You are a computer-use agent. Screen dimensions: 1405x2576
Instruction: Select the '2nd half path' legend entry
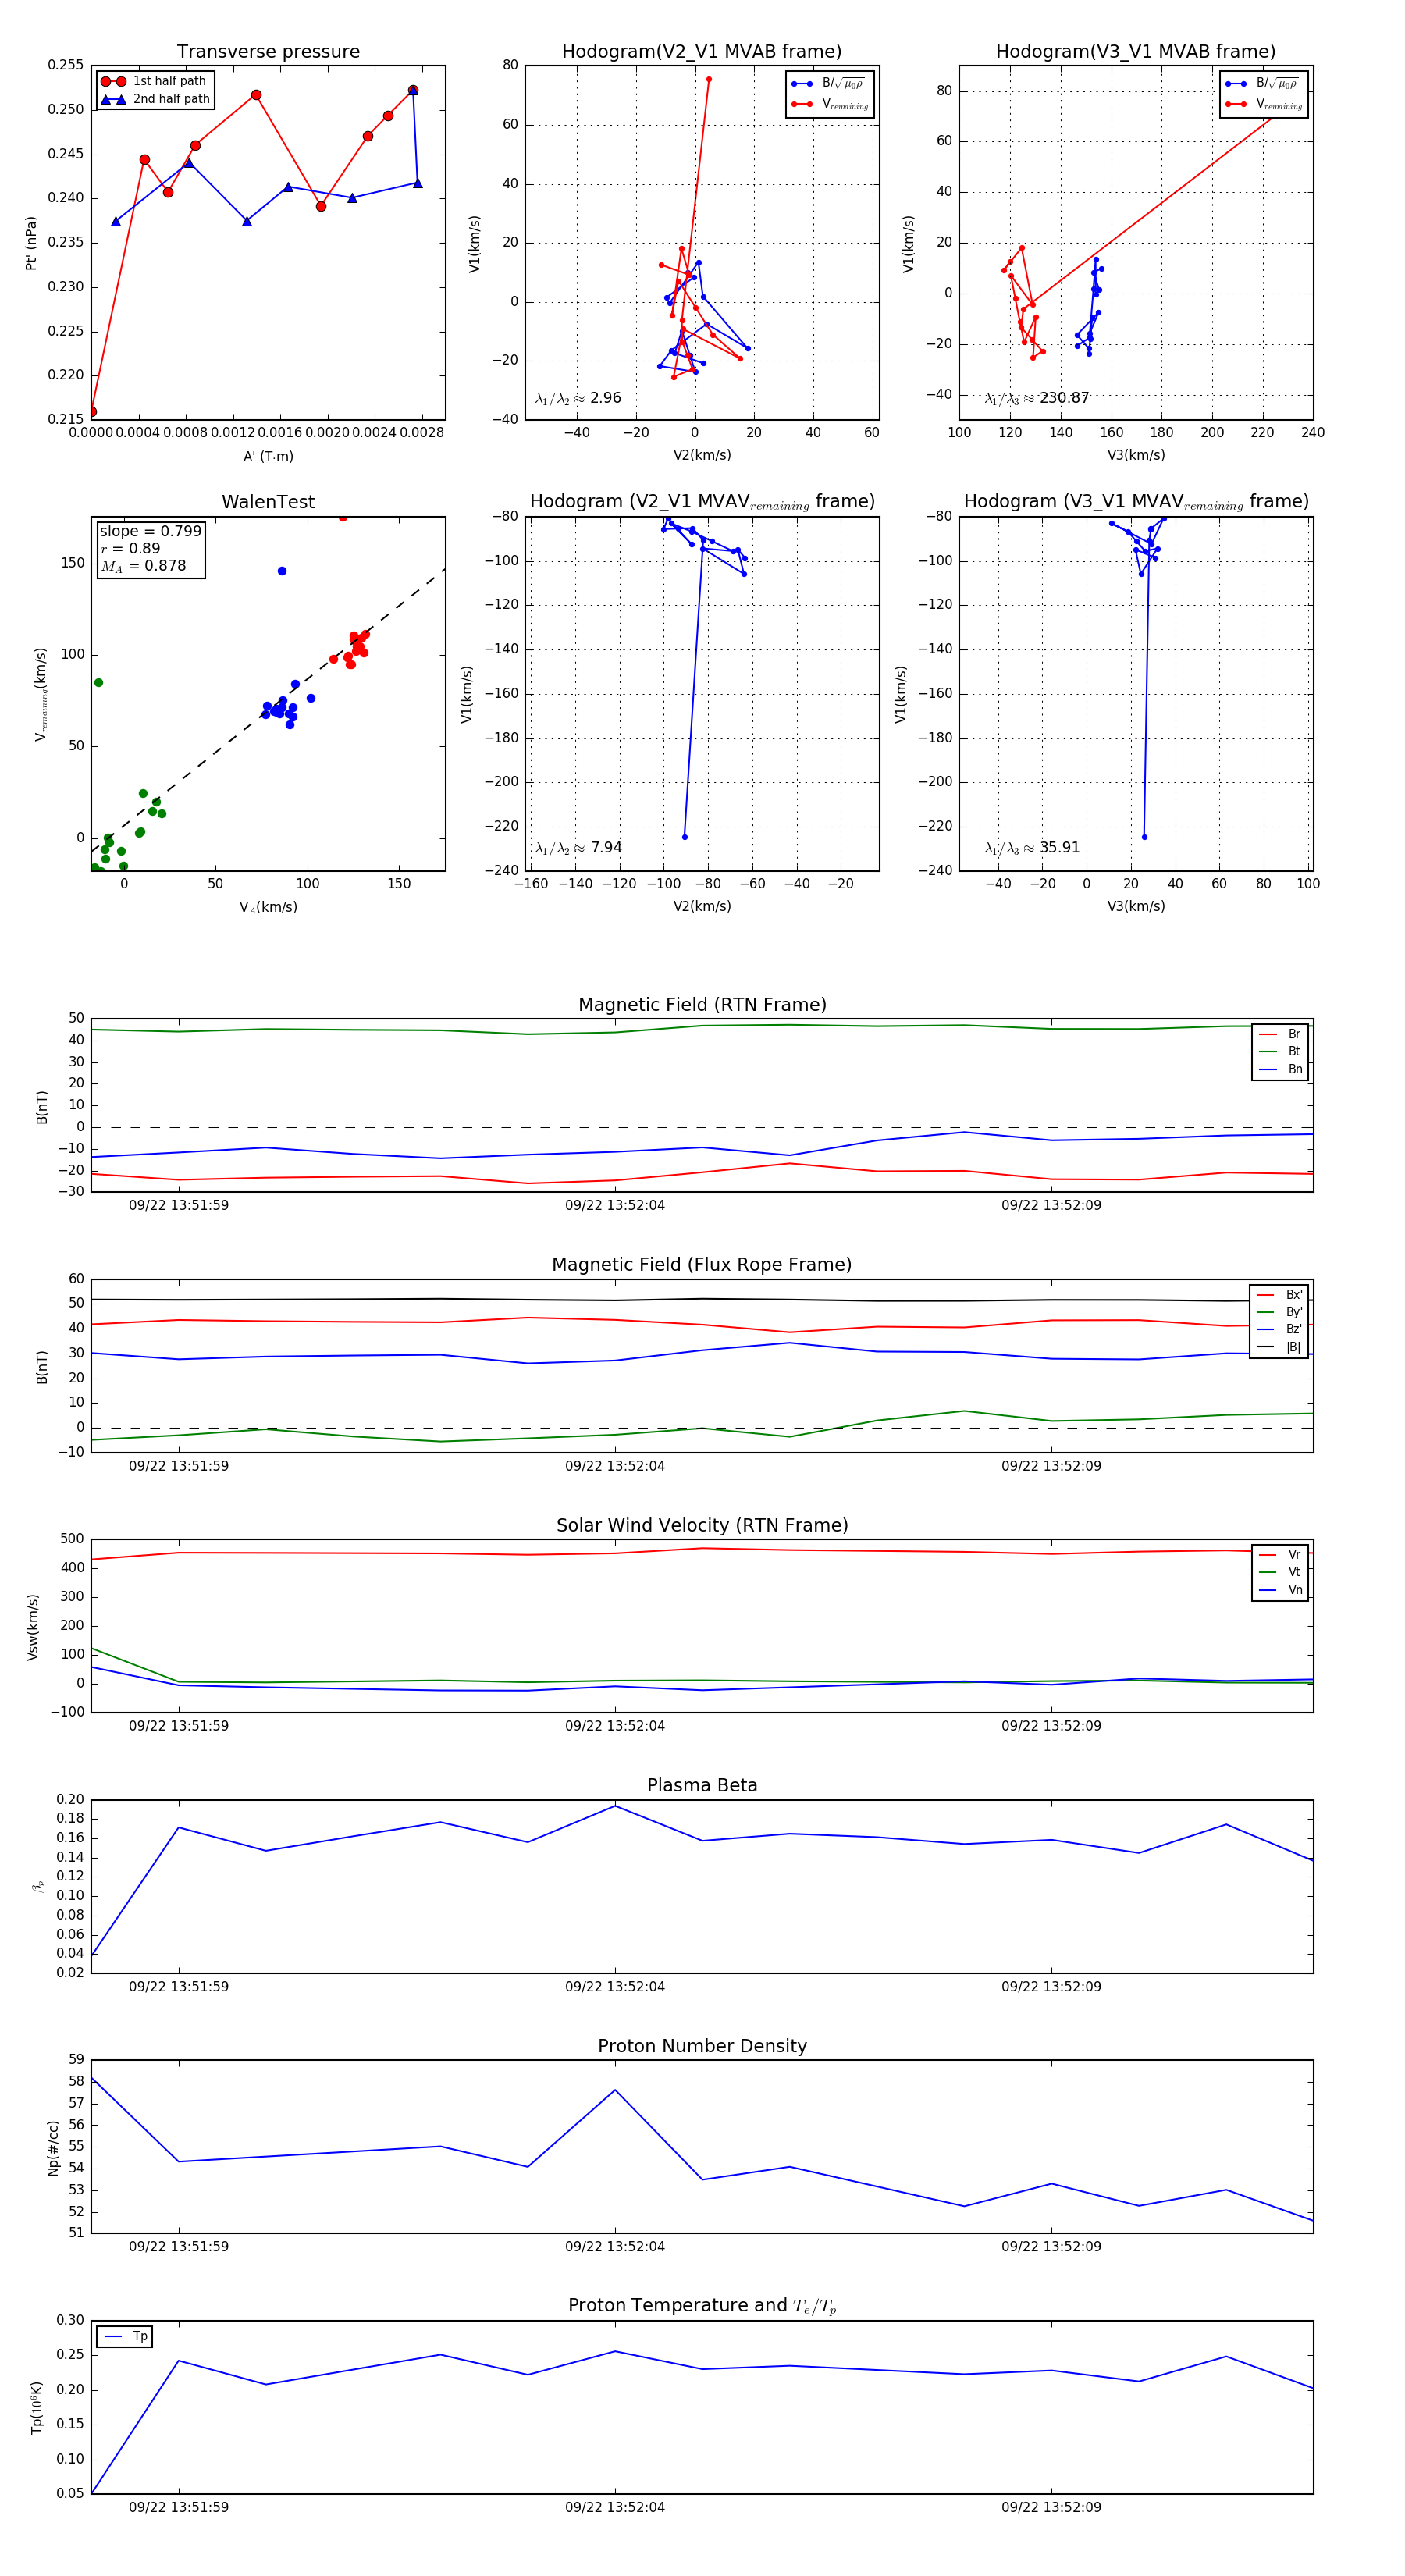point(171,99)
